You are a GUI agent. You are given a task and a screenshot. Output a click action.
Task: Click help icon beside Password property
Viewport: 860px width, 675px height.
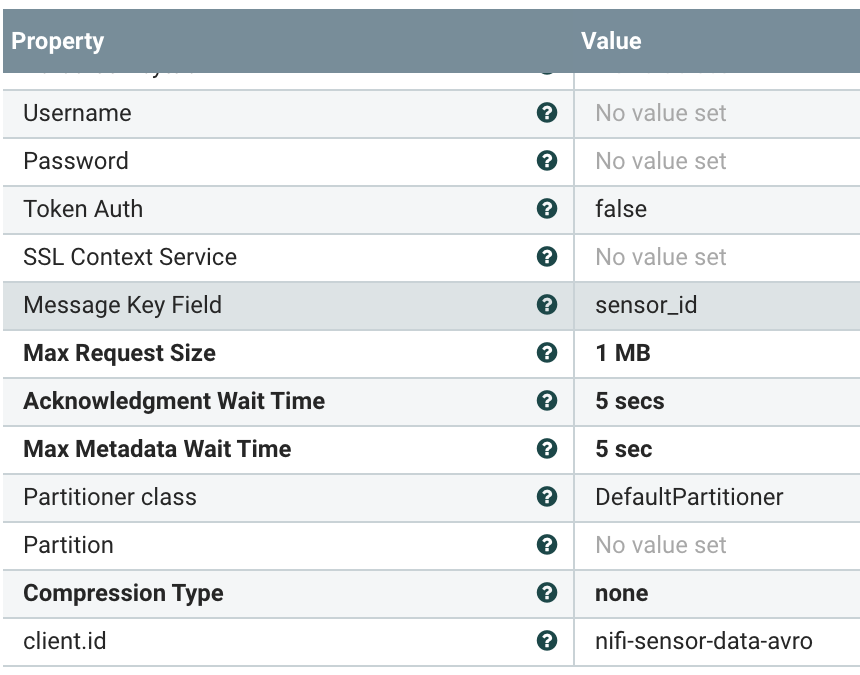tap(546, 161)
